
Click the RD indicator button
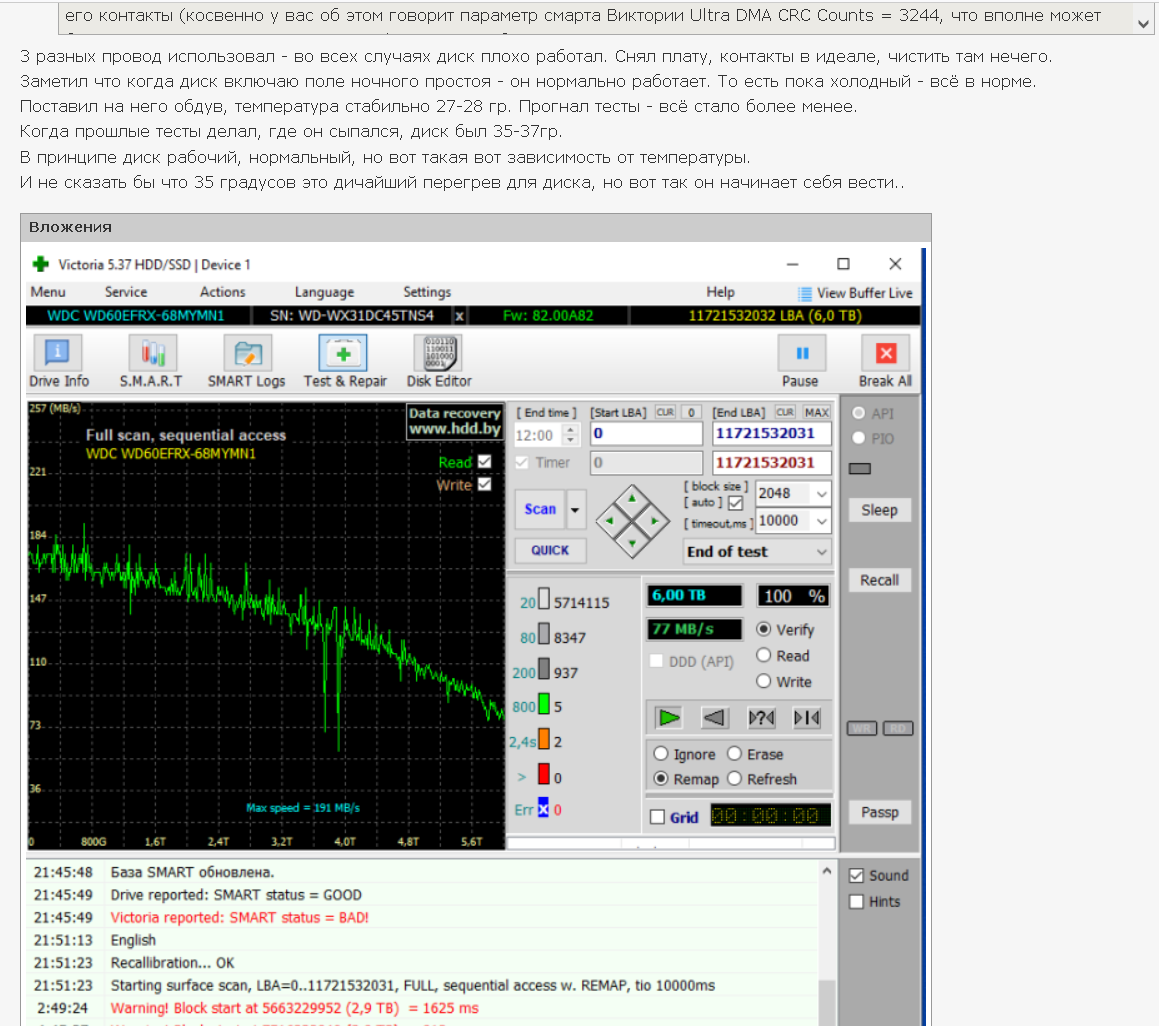coord(898,729)
